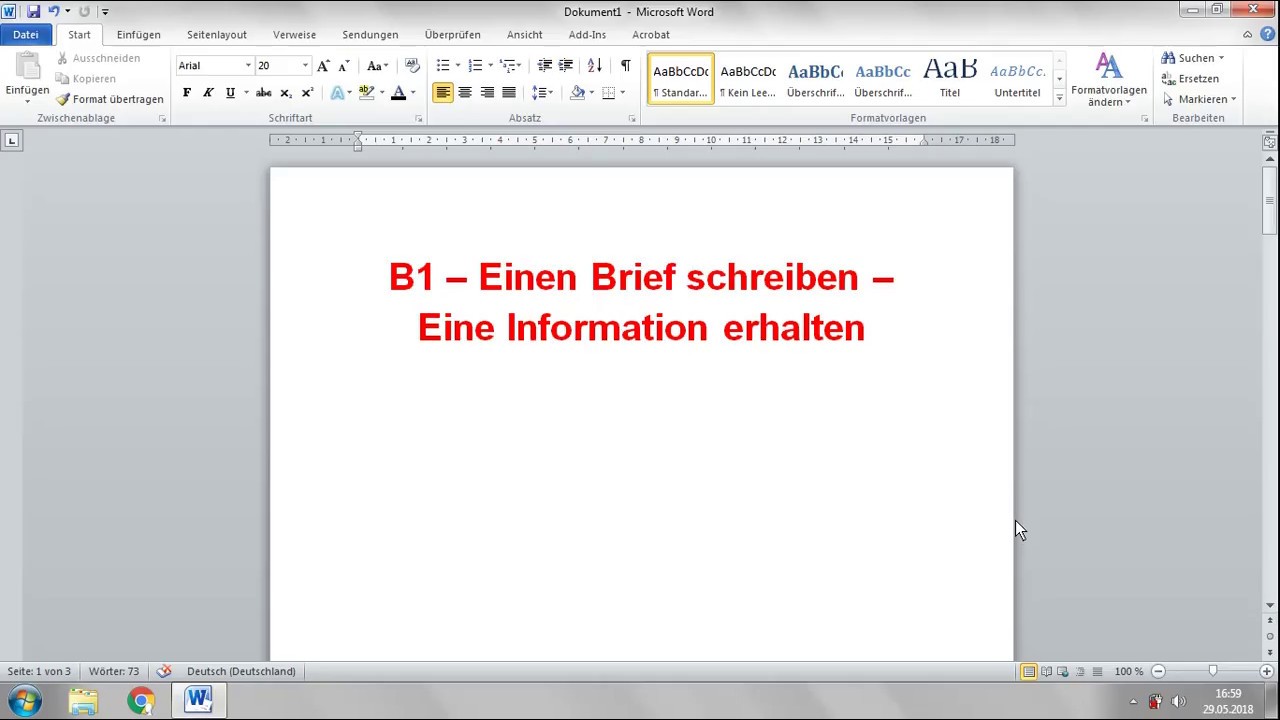
Task: Apply subscript formatting
Action: pos(286,92)
